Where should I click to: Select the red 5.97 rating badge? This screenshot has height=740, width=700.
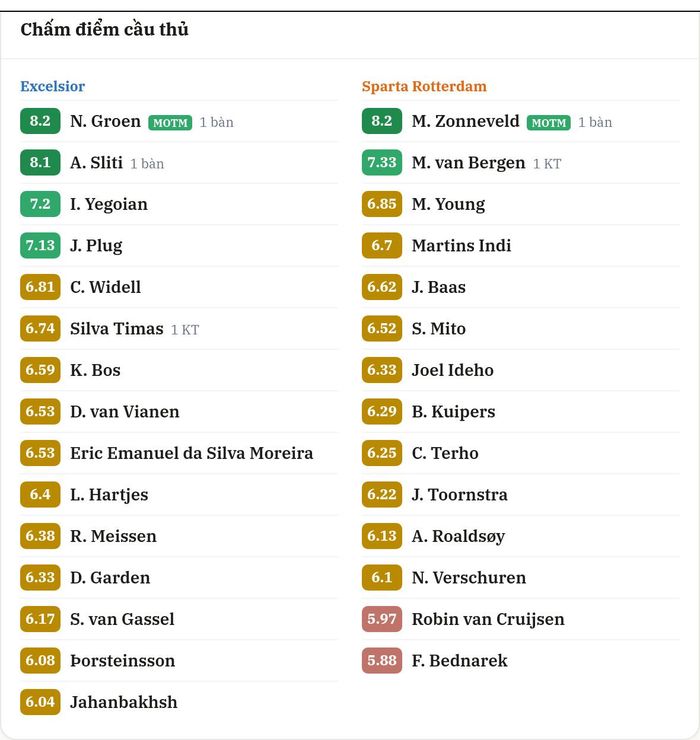tap(382, 619)
